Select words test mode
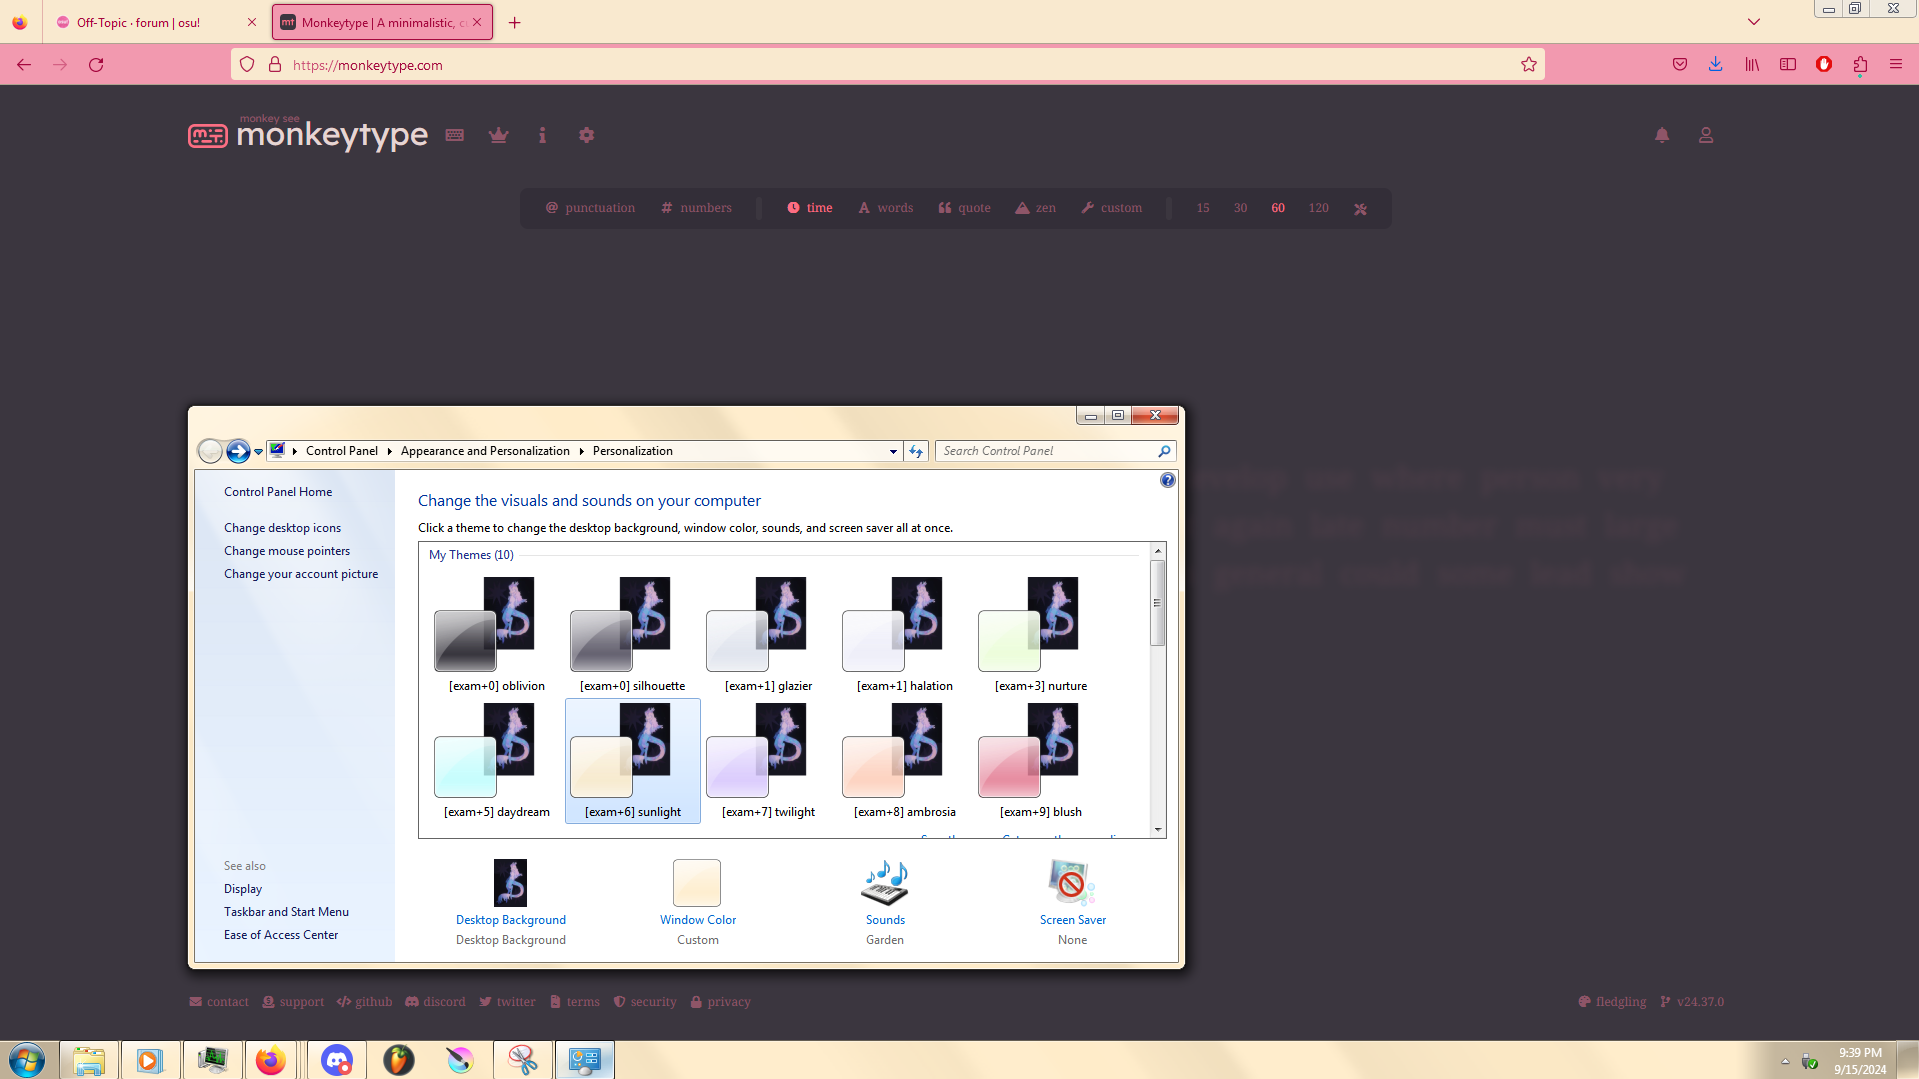The image size is (1919, 1079). point(885,208)
